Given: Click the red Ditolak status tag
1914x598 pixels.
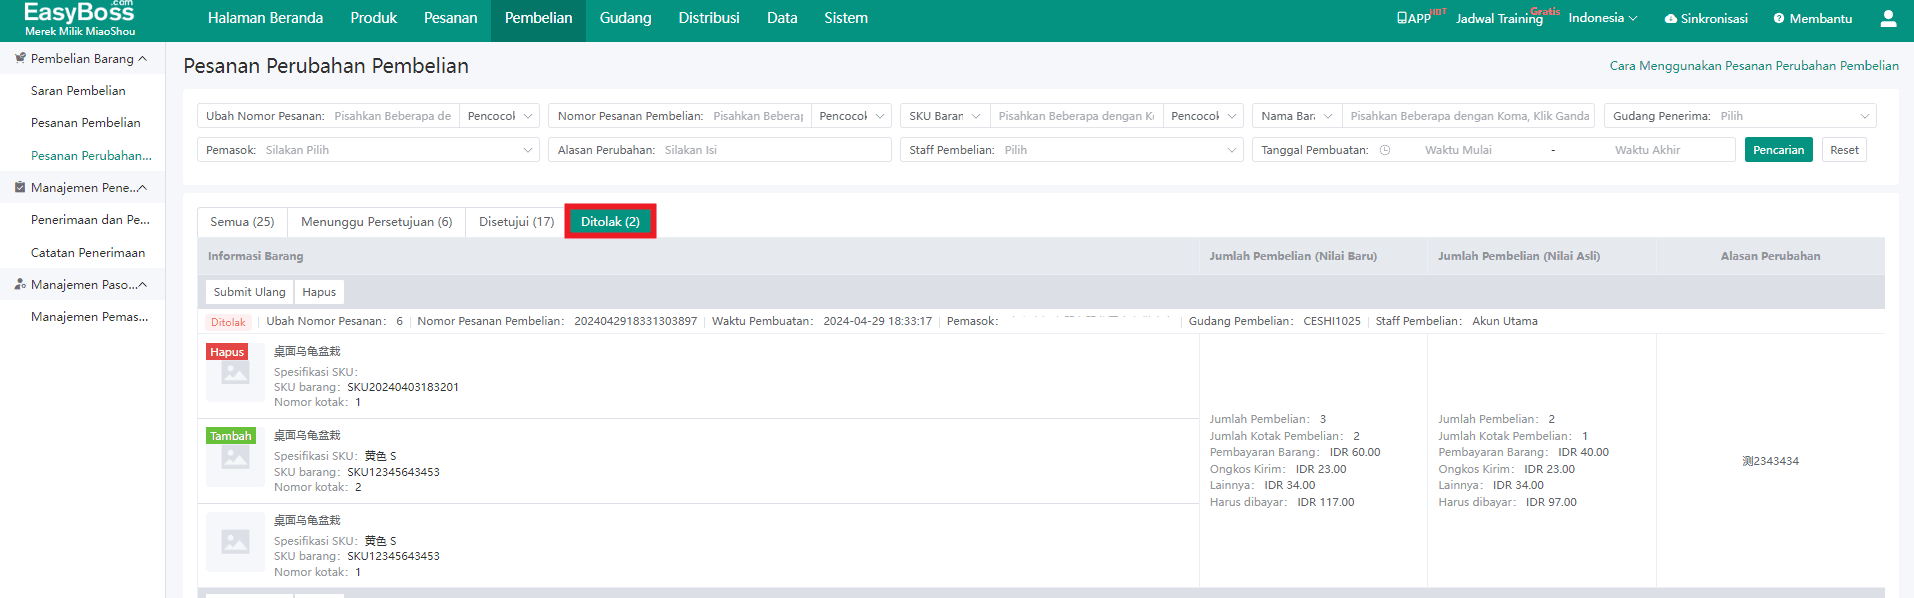Looking at the screenshot, I should (x=228, y=322).
